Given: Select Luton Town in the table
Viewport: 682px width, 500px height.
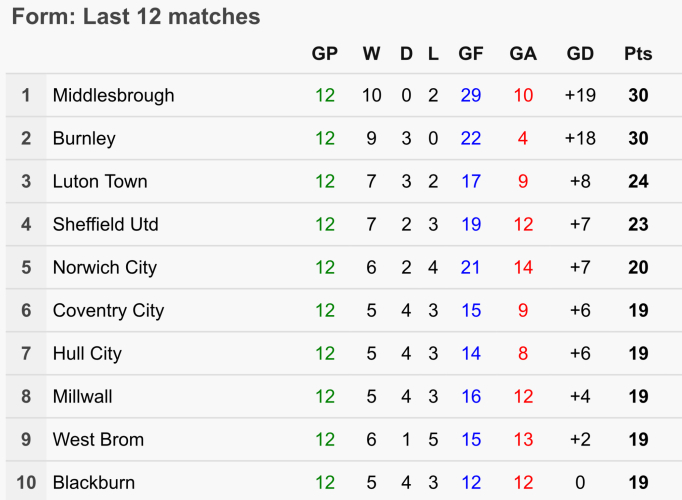Looking at the screenshot, I should click(100, 182).
